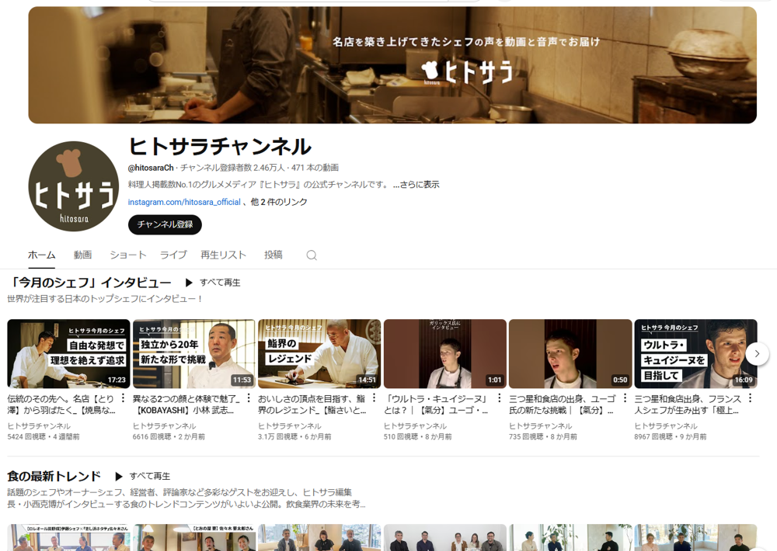
Task: Open video title 三つ星和食店の出身、ユーゴ氏の新たな挑戦
Action: [x=563, y=404]
